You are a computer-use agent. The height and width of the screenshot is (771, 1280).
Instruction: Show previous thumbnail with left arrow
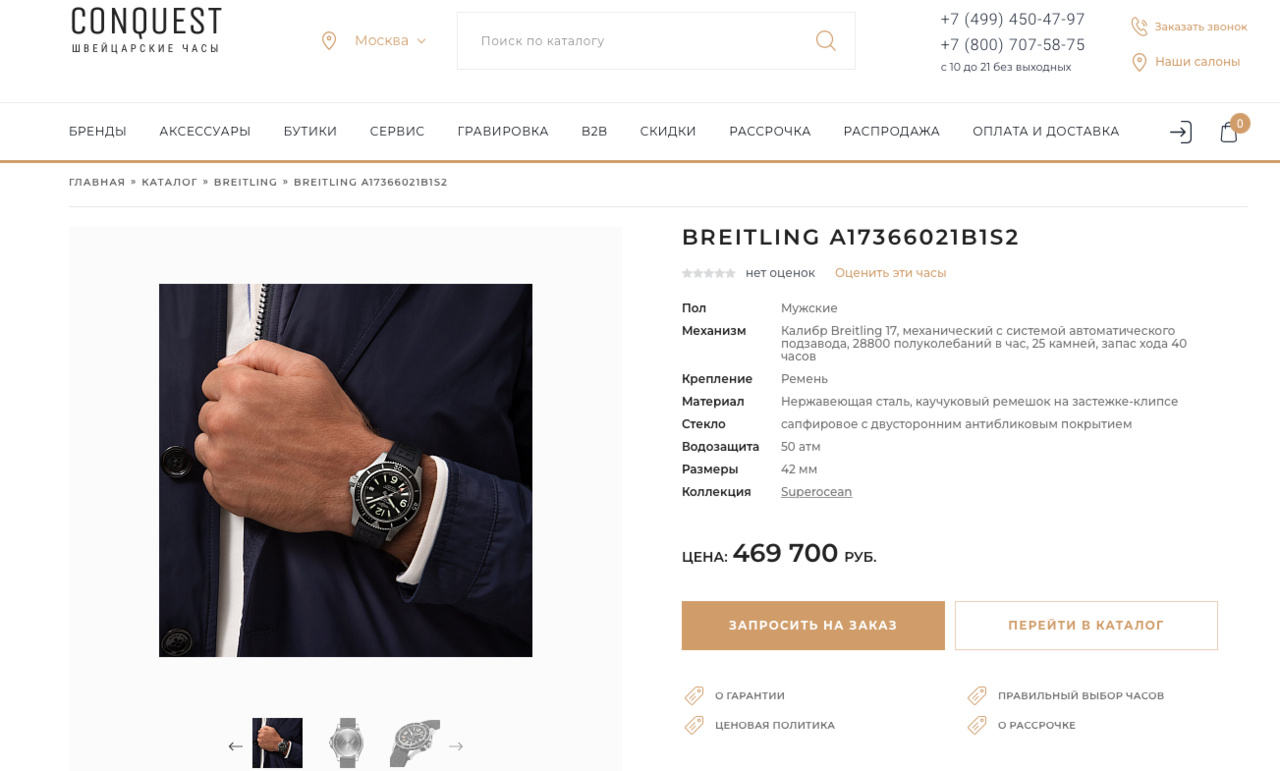click(235, 746)
